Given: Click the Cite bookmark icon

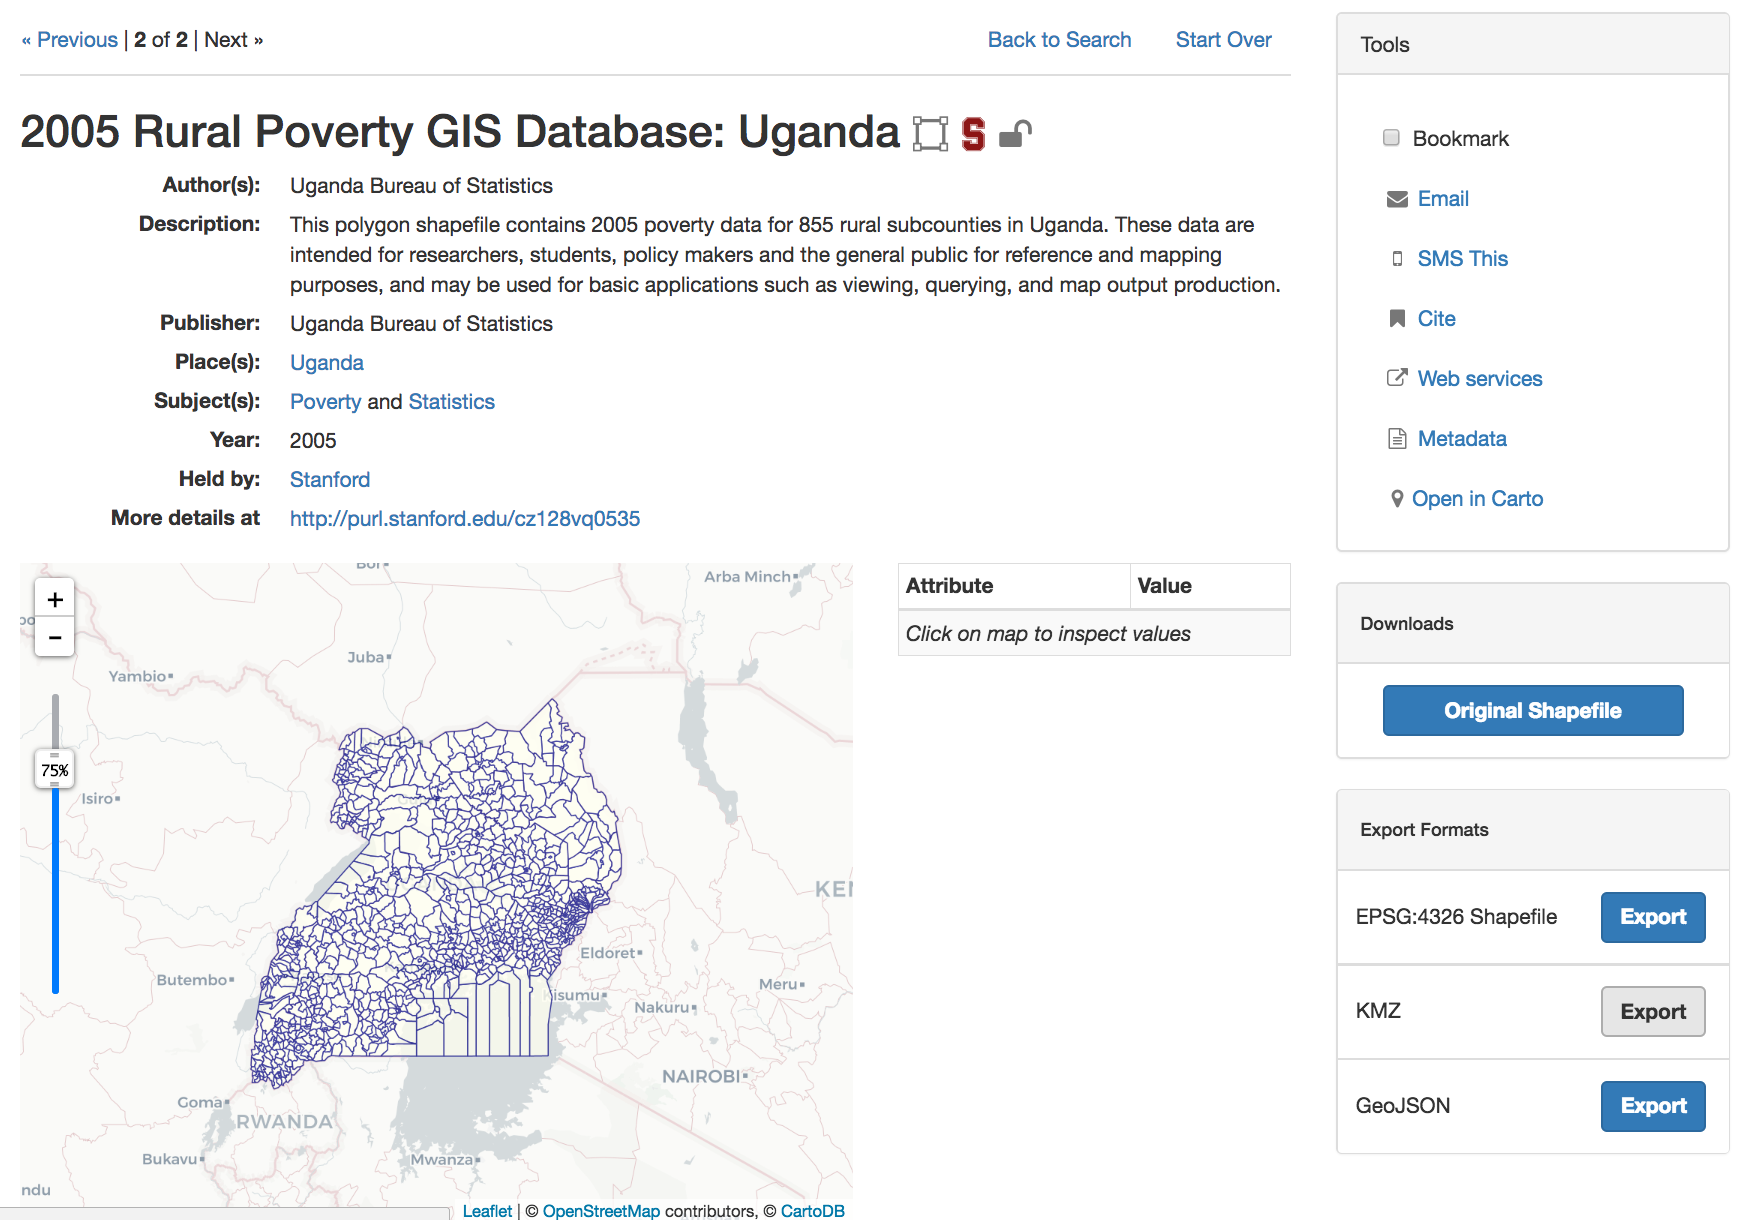Looking at the screenshot, I should [x=1397, y=319].
